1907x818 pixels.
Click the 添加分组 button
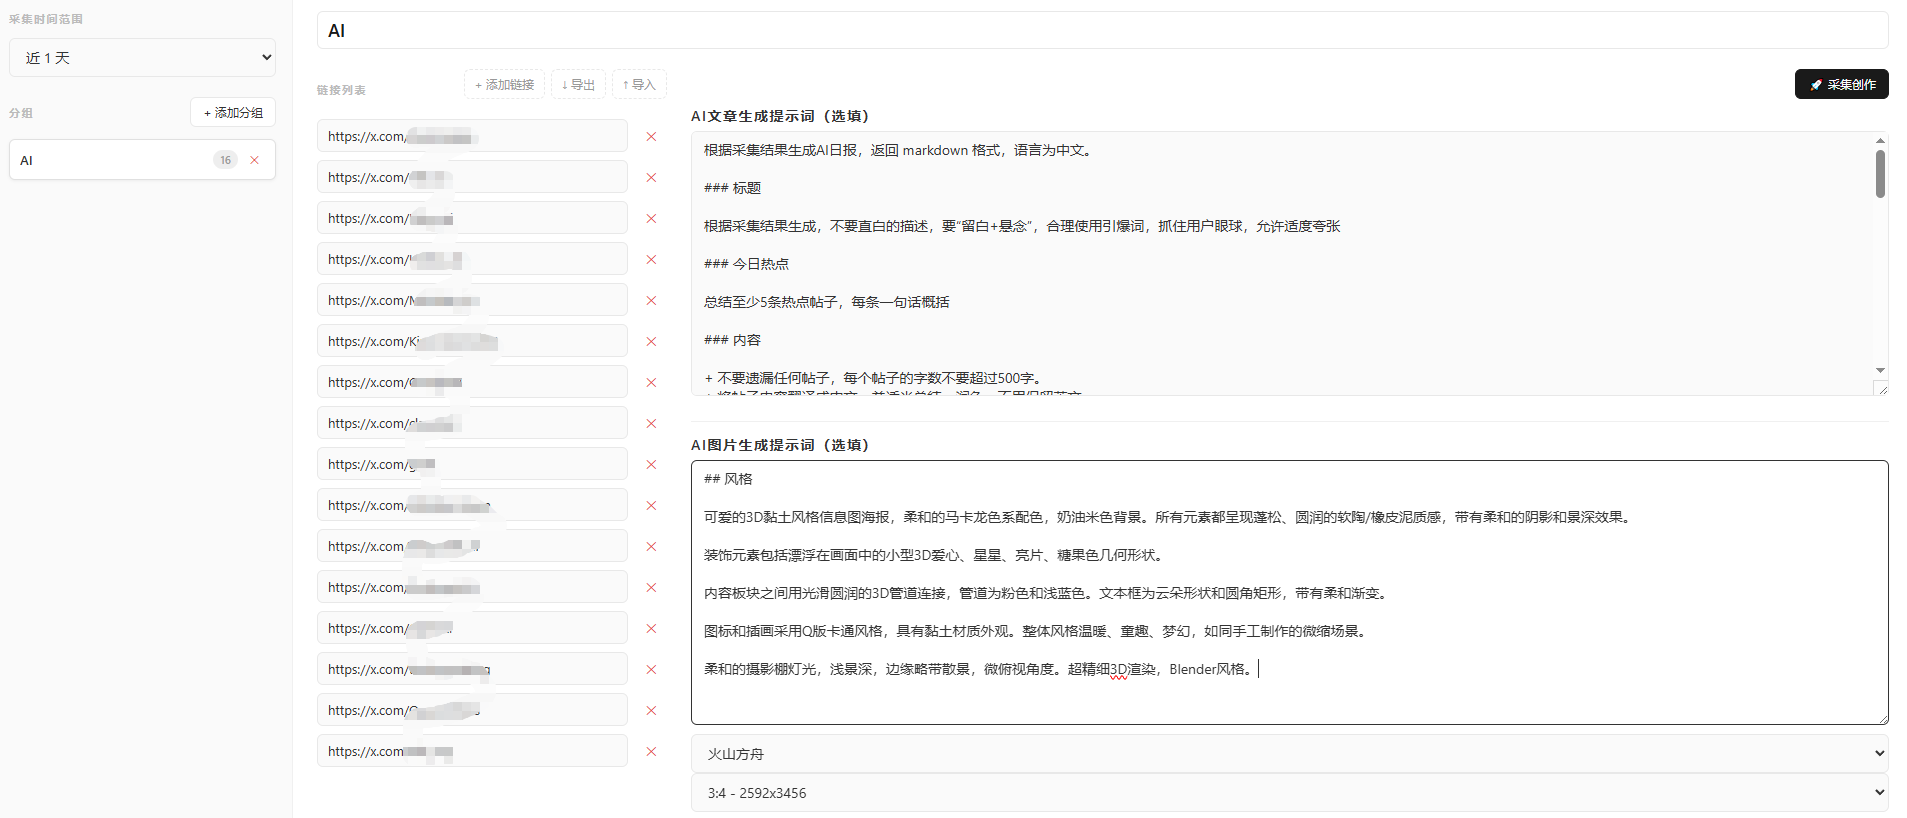233,113
